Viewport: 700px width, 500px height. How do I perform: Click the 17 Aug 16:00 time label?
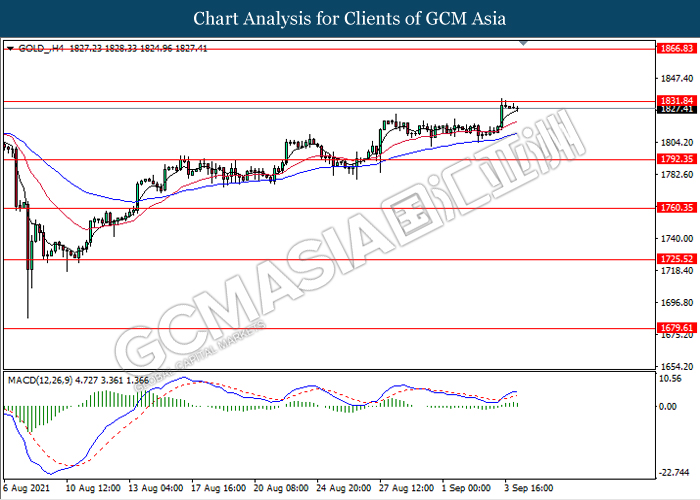coord(219,488)
